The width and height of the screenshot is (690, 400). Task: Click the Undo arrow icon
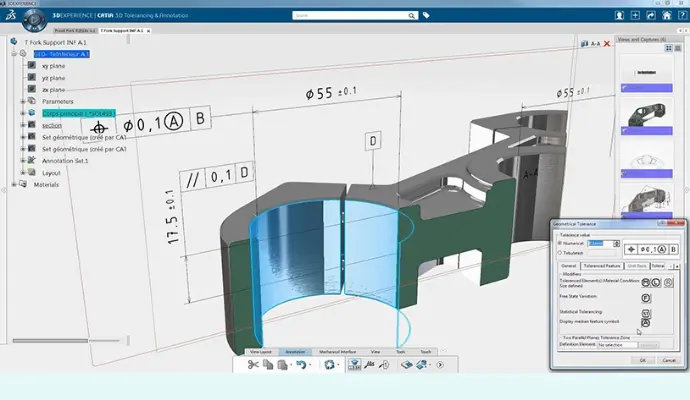[x=301, y=364]
